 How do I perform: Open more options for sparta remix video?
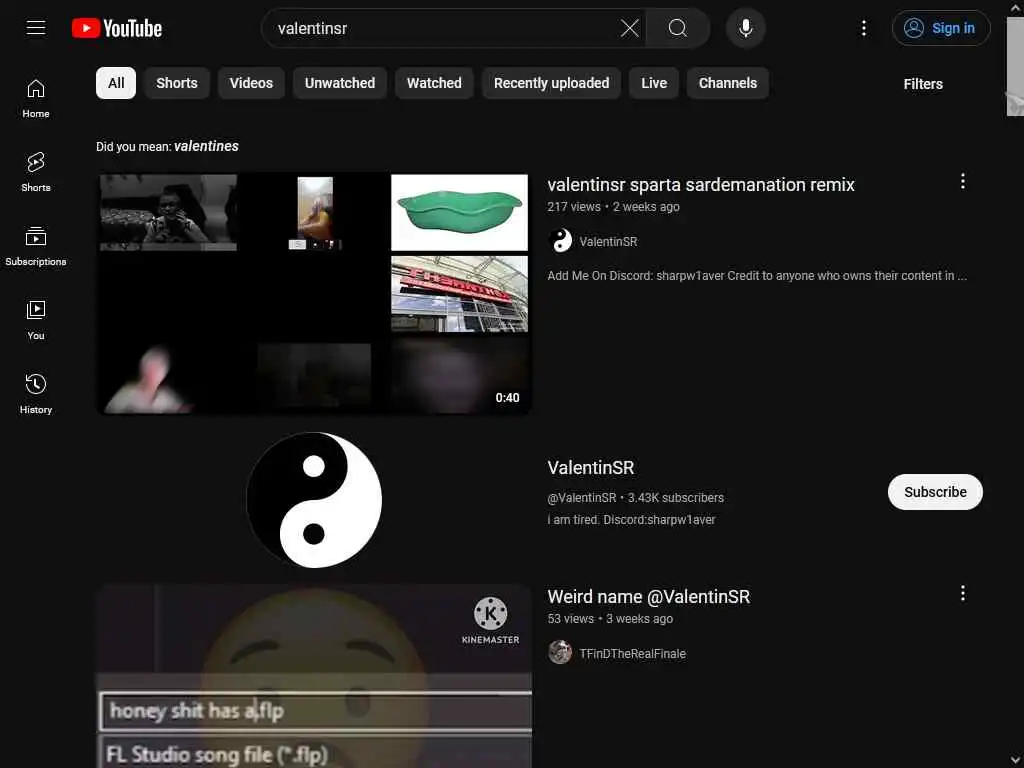tap(963, 182)
